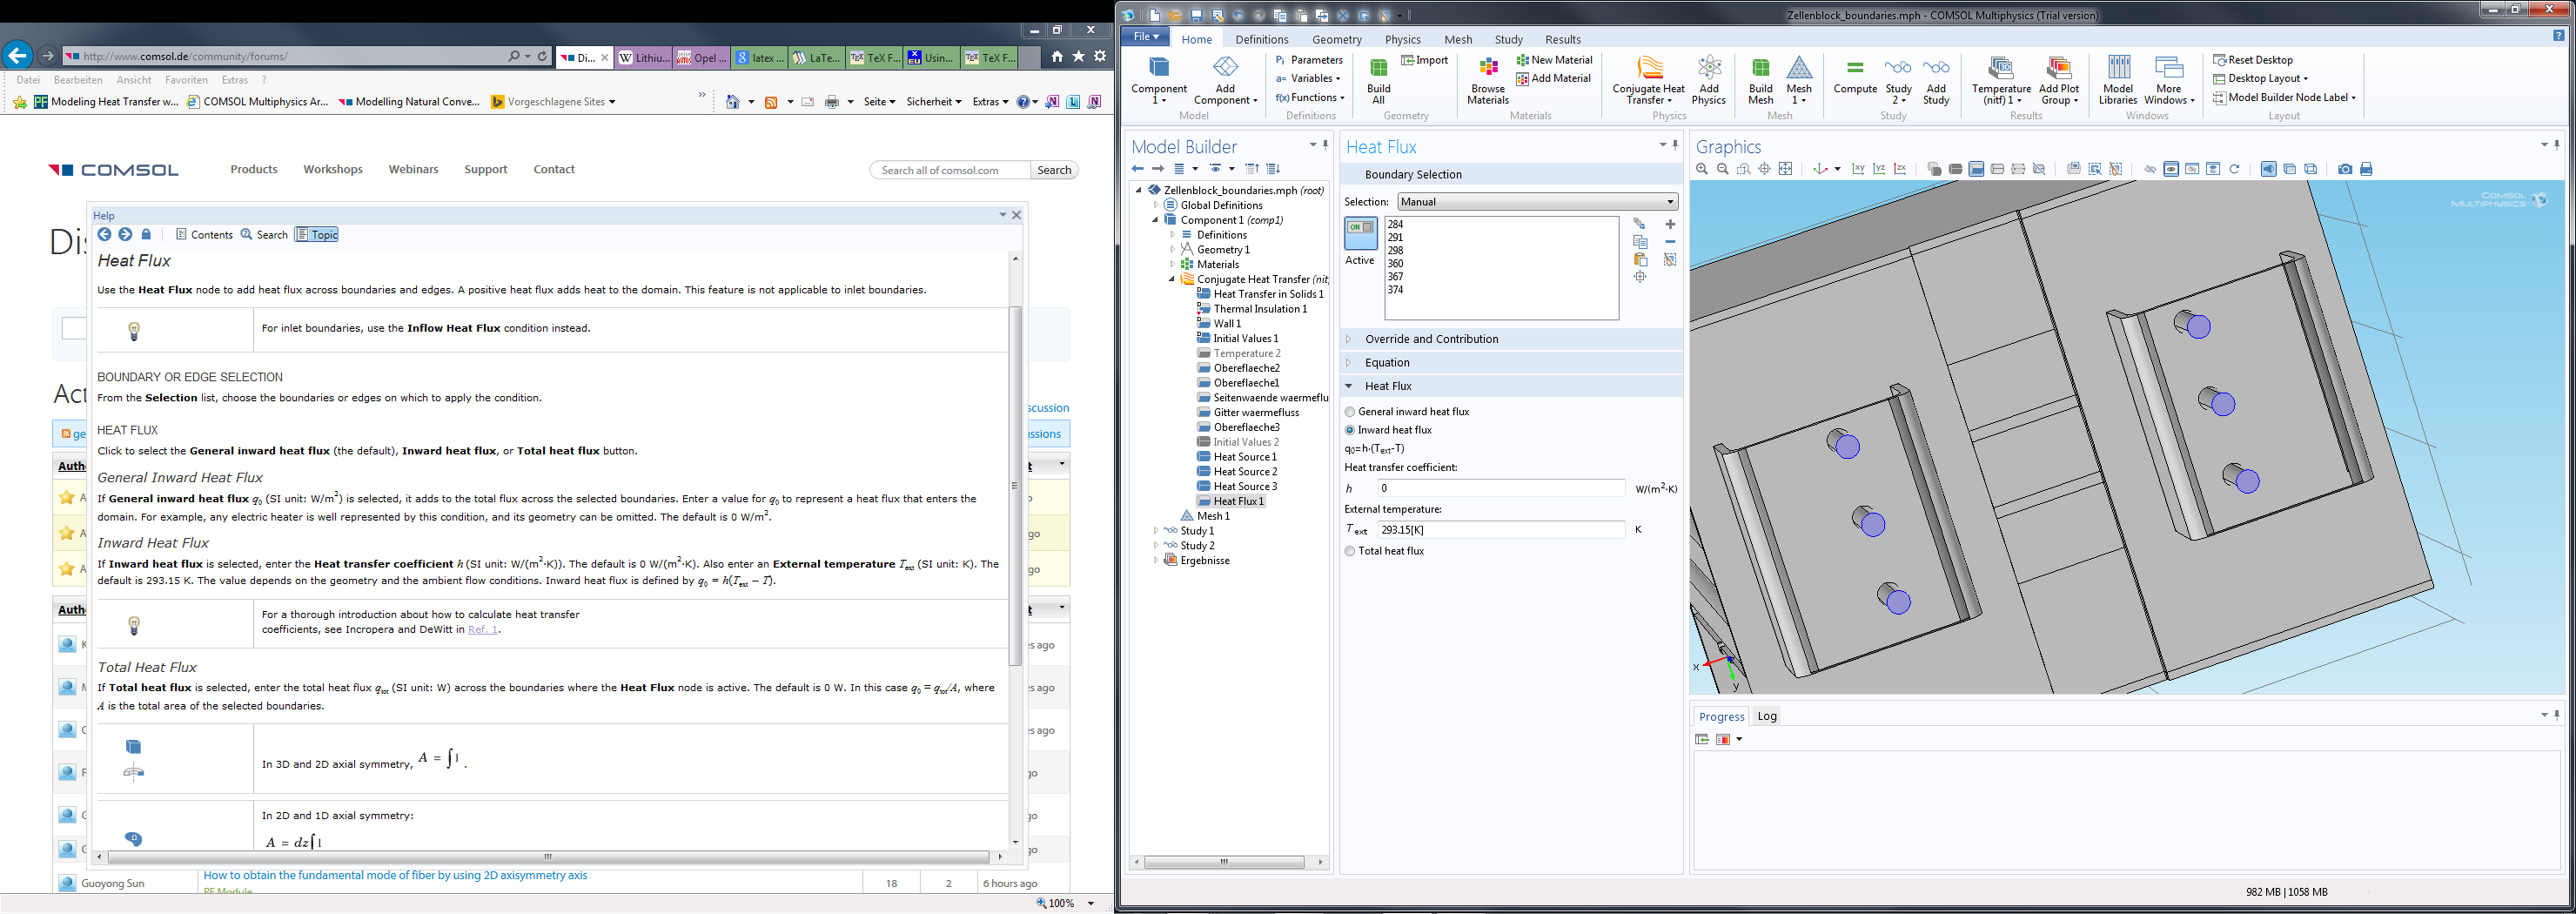
Task: Save the model from quick access toolbar
Action: (x=1197, y=15)
